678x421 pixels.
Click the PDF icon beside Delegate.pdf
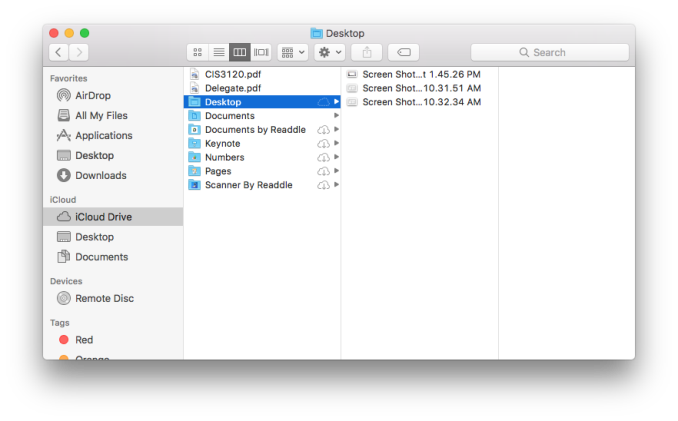click(x=195, y=88)
